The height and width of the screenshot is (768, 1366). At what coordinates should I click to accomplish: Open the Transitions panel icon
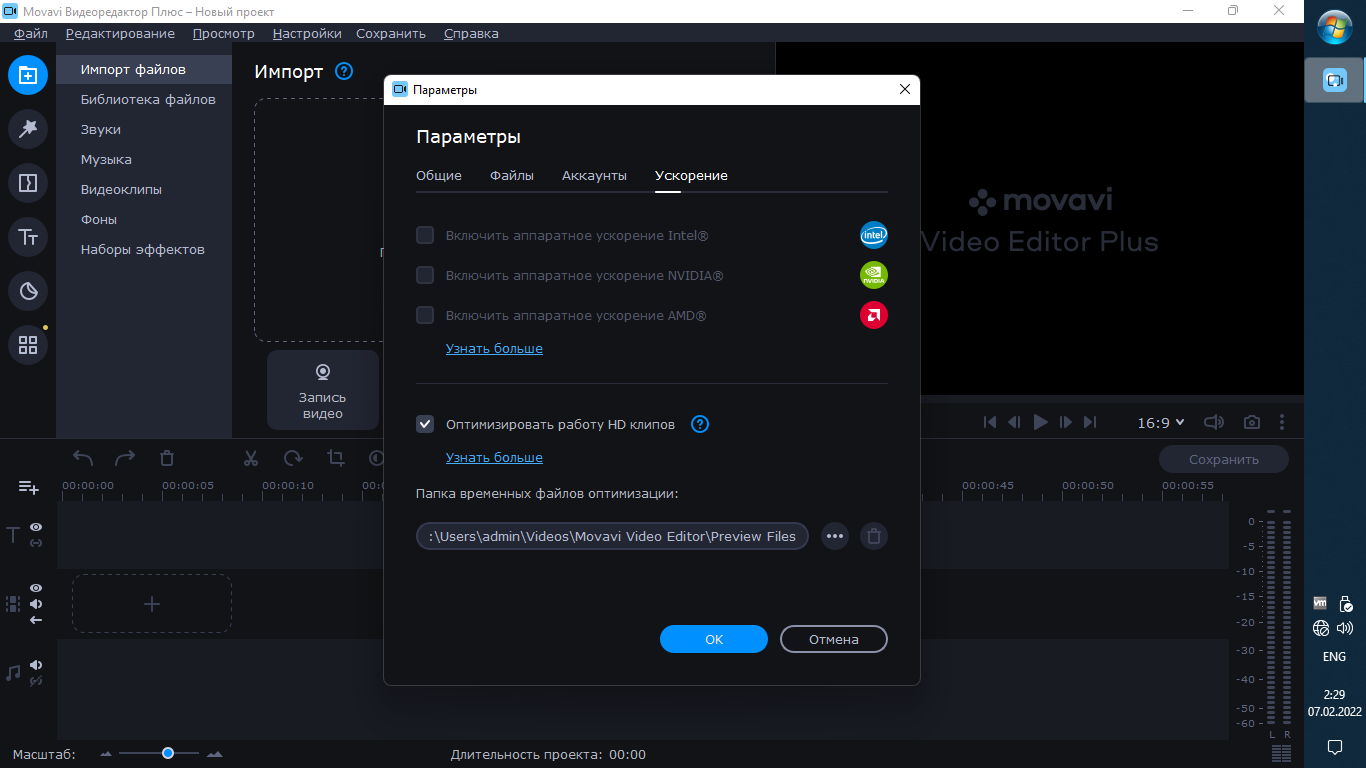tap(28, 183)
